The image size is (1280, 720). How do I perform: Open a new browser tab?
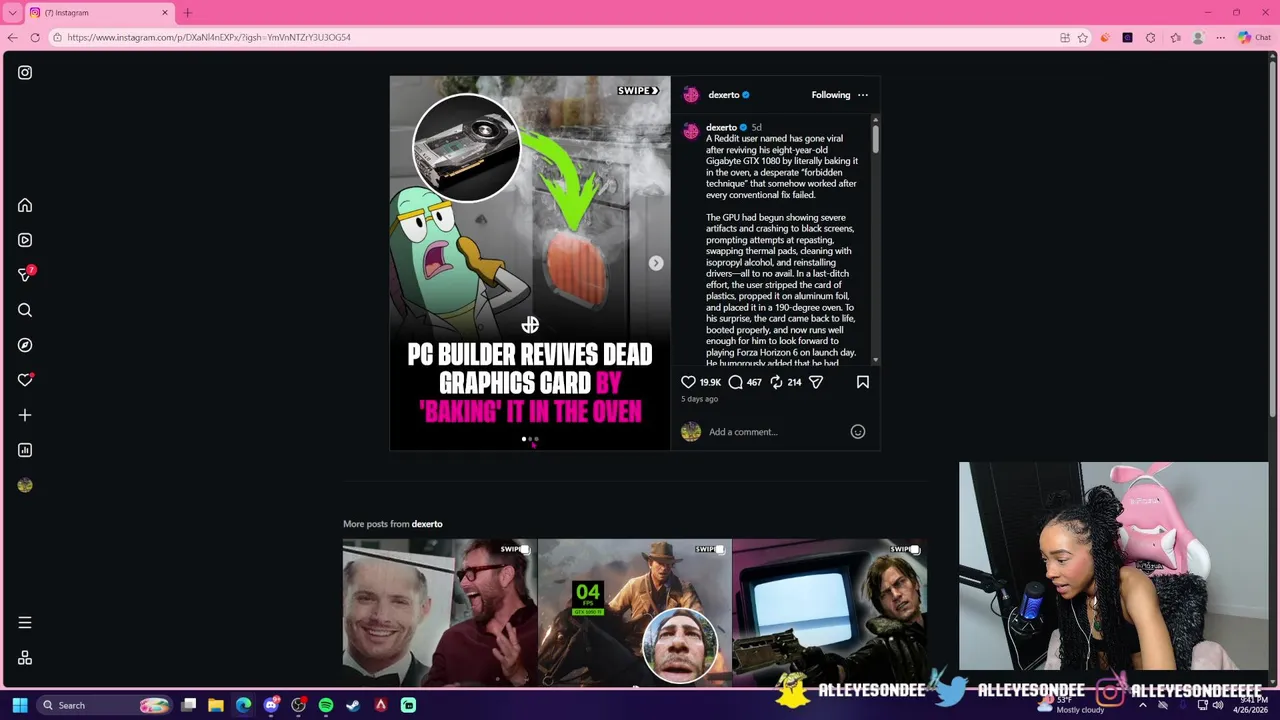187,13
